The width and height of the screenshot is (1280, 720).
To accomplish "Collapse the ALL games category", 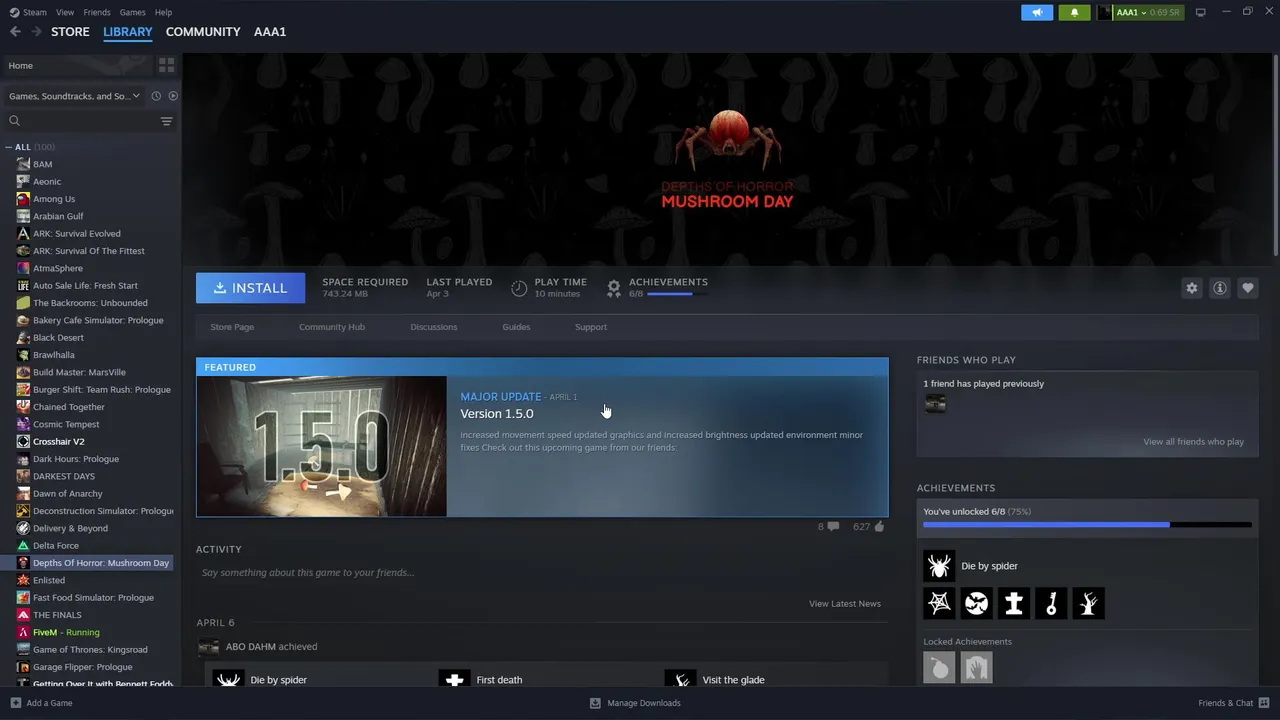I will pyautogui.click(x=9, y=147).
